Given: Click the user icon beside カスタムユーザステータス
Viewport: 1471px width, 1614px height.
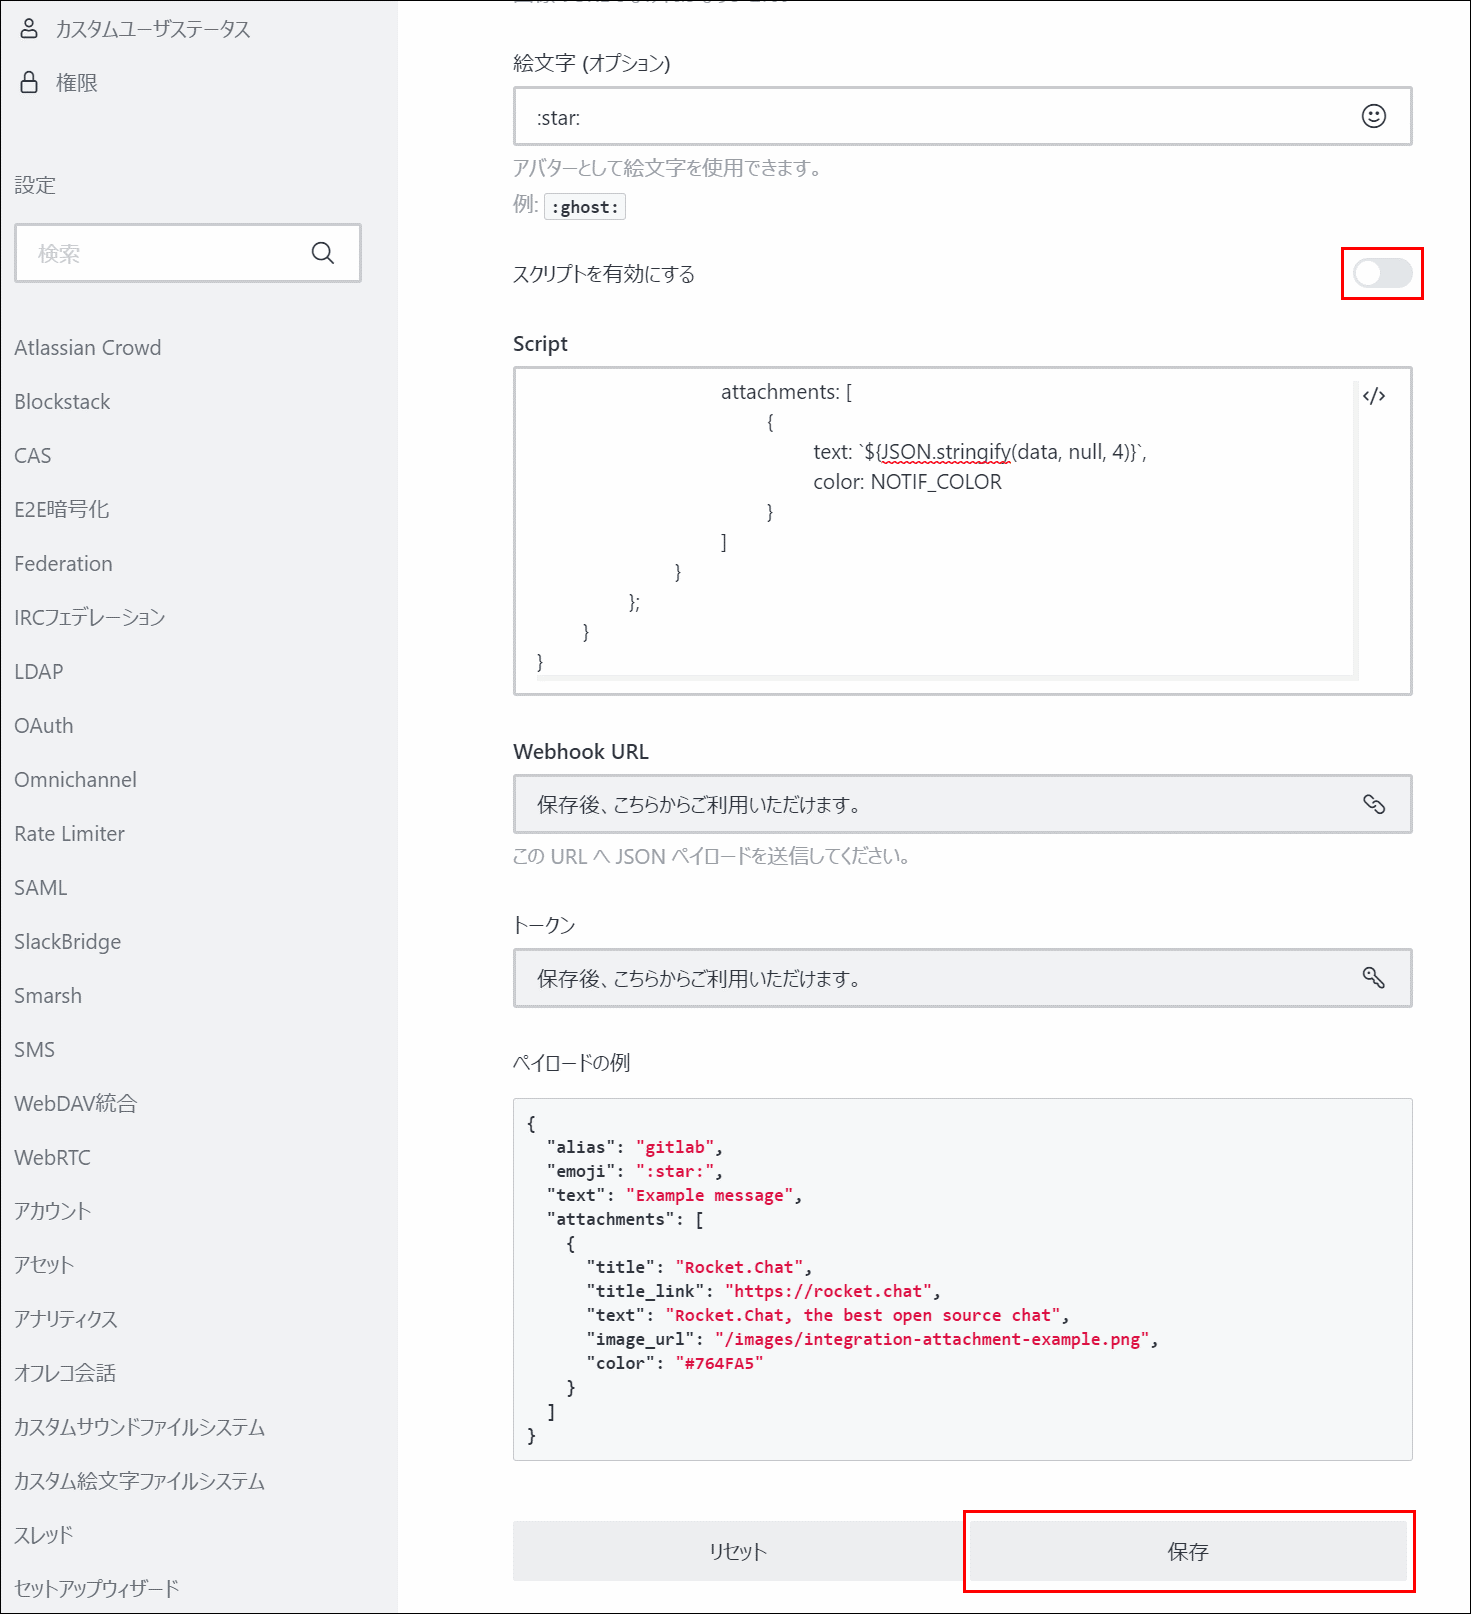Looking at the screenshot, I should (30, 28).
